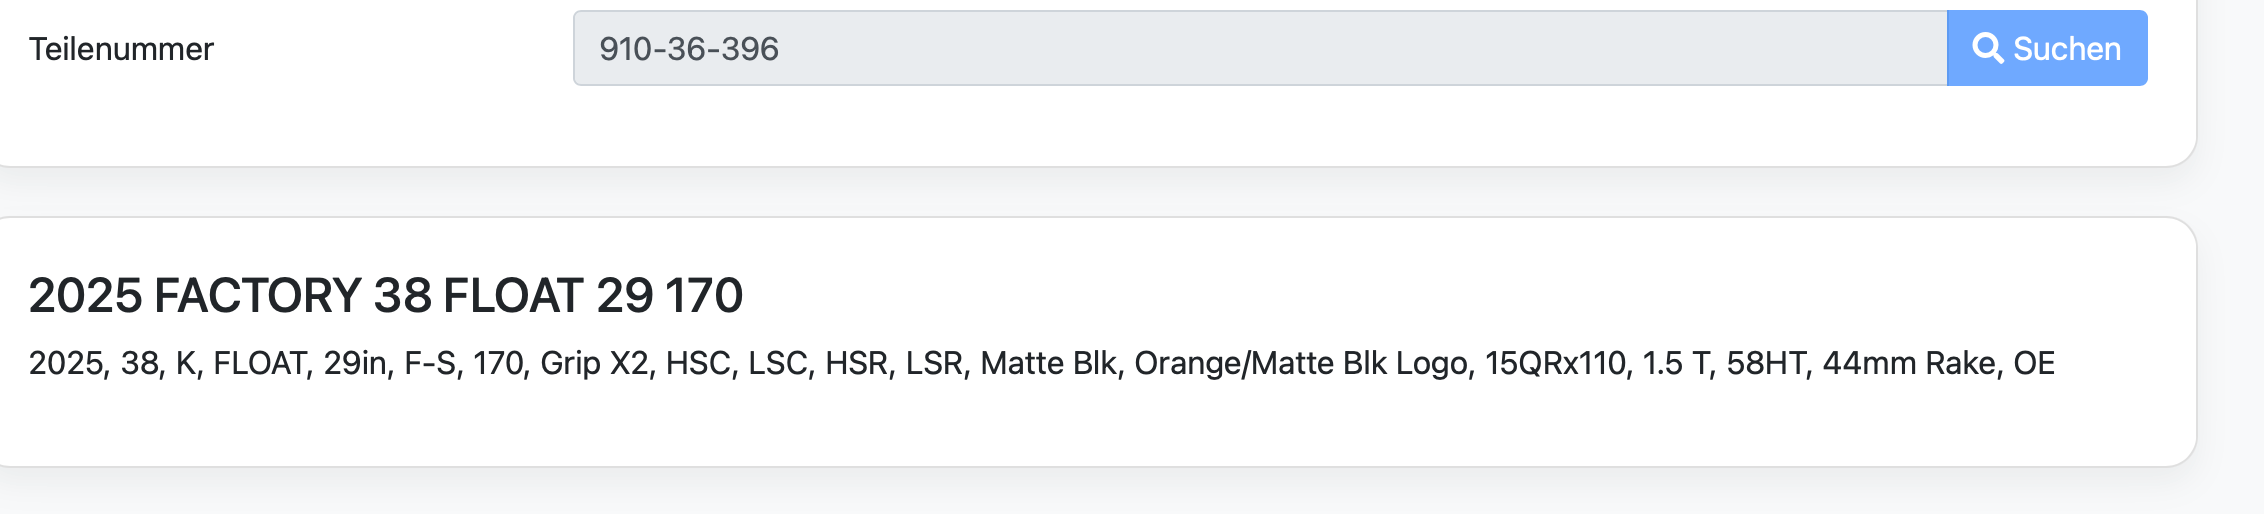Click the 2025 FACTORY 38 FLOAT heading

point(385,296)
